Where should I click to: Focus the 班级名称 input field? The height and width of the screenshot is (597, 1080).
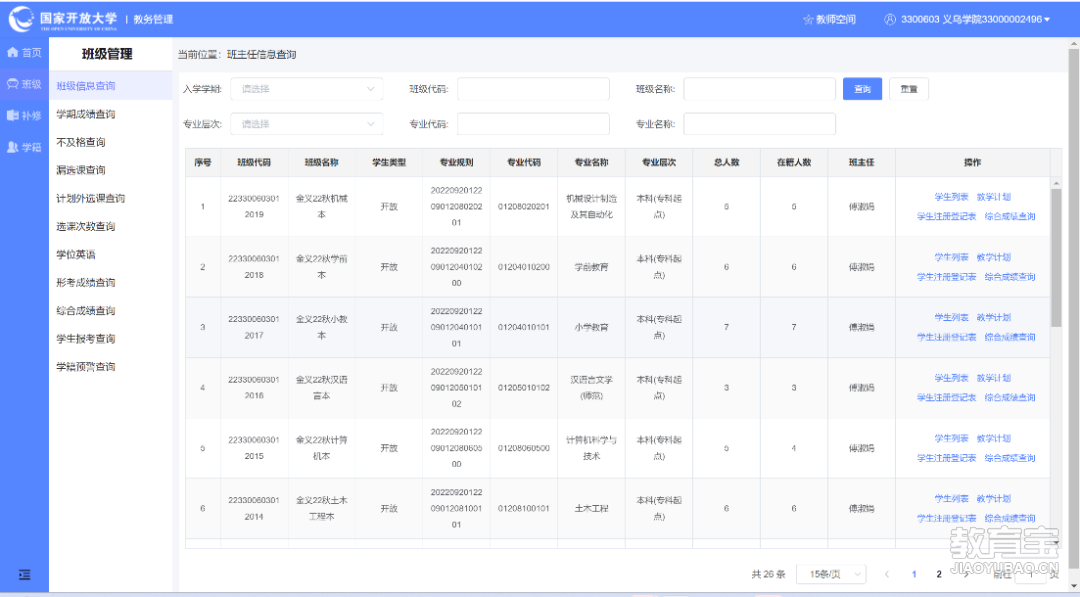pos(760,89)
